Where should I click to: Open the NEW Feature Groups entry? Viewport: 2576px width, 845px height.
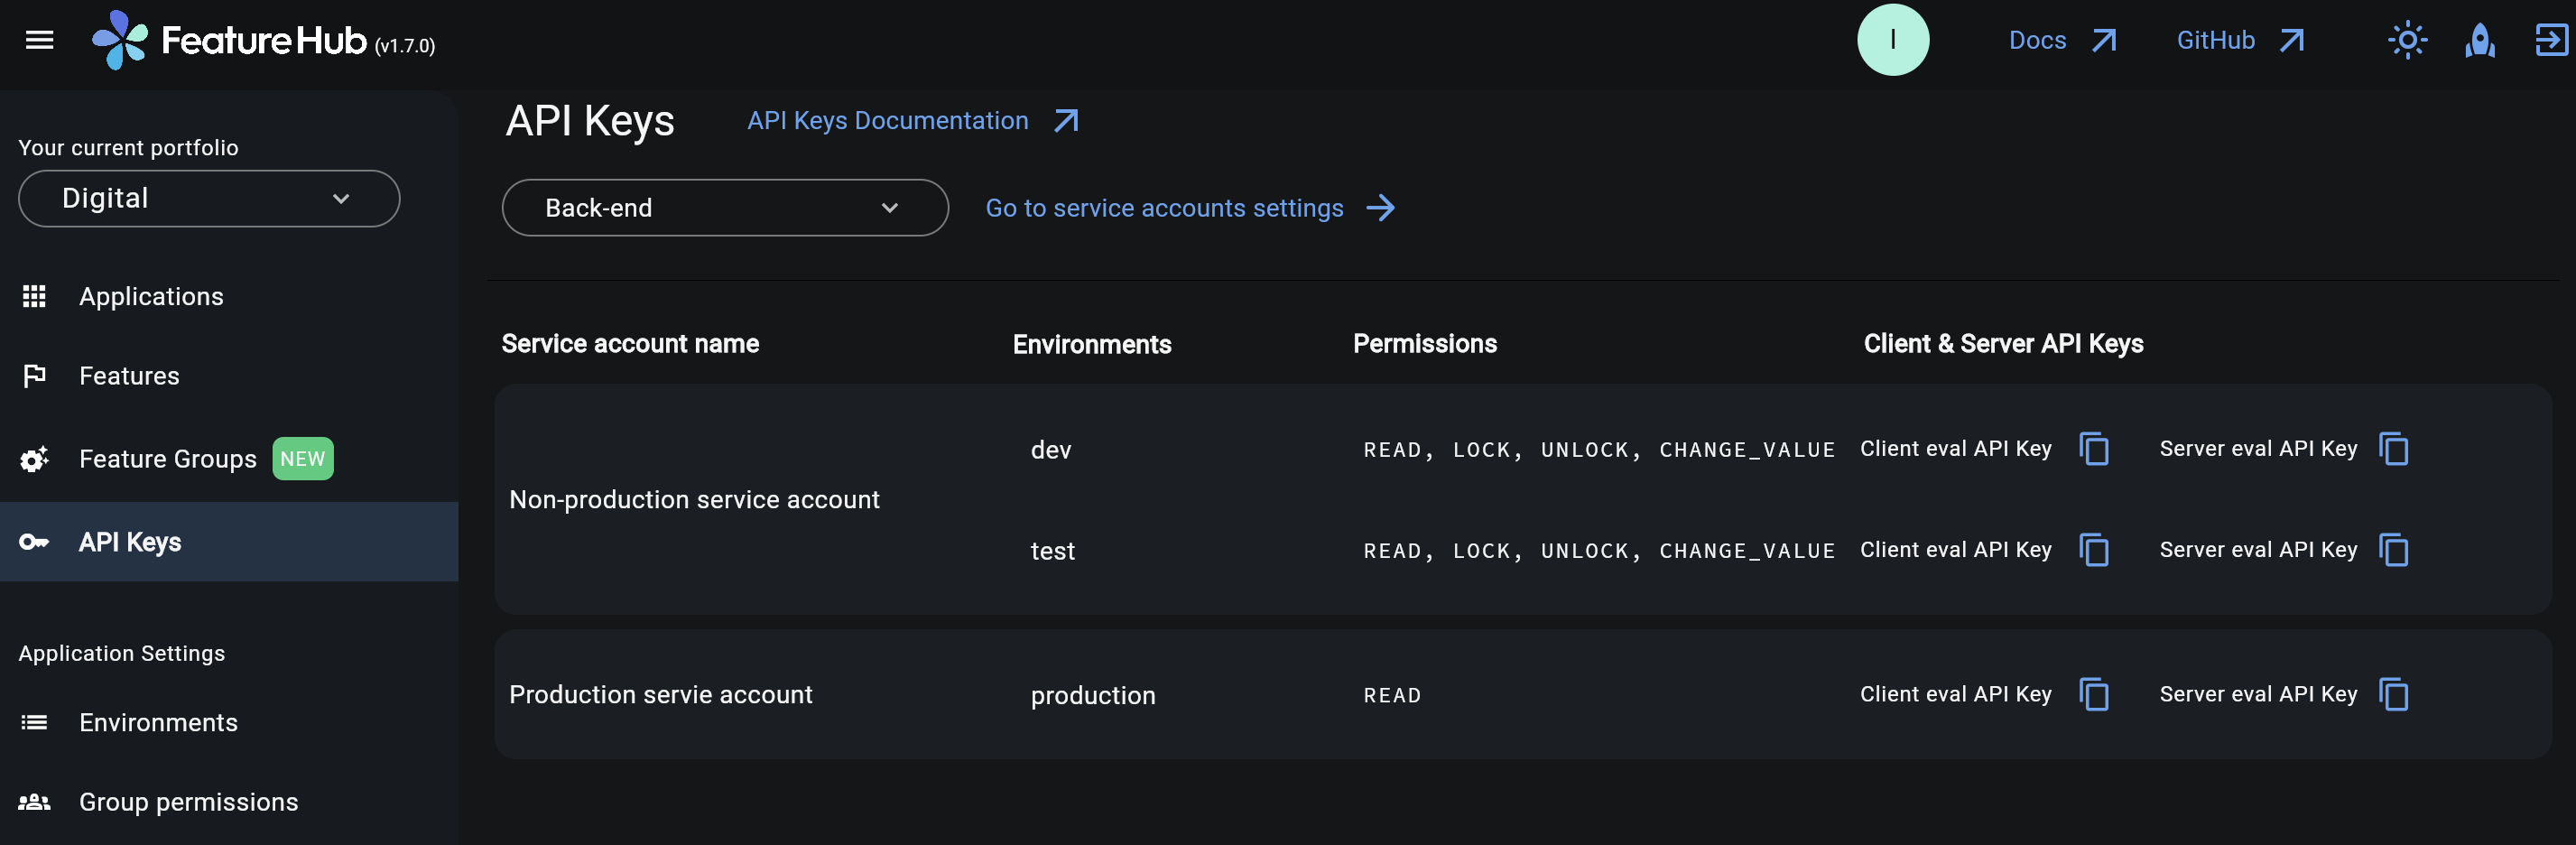[168, 458]
